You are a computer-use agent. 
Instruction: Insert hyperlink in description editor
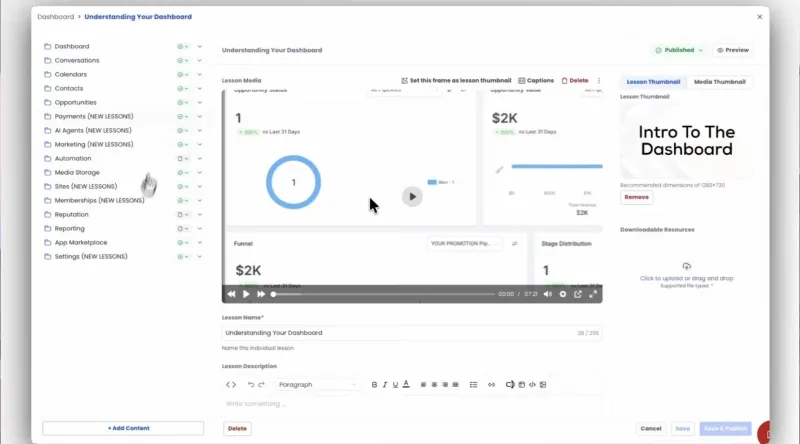click(491, 385)
